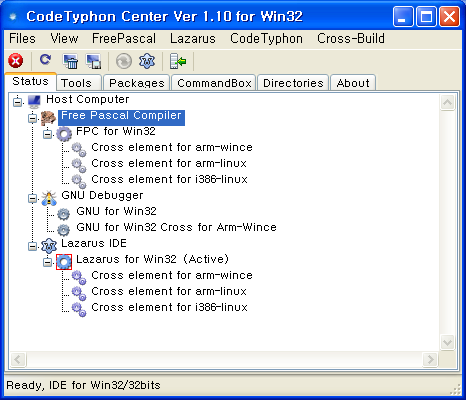Open the CodeTyphon menu
The height and width of the screenshot is (400, 466).
266,39
